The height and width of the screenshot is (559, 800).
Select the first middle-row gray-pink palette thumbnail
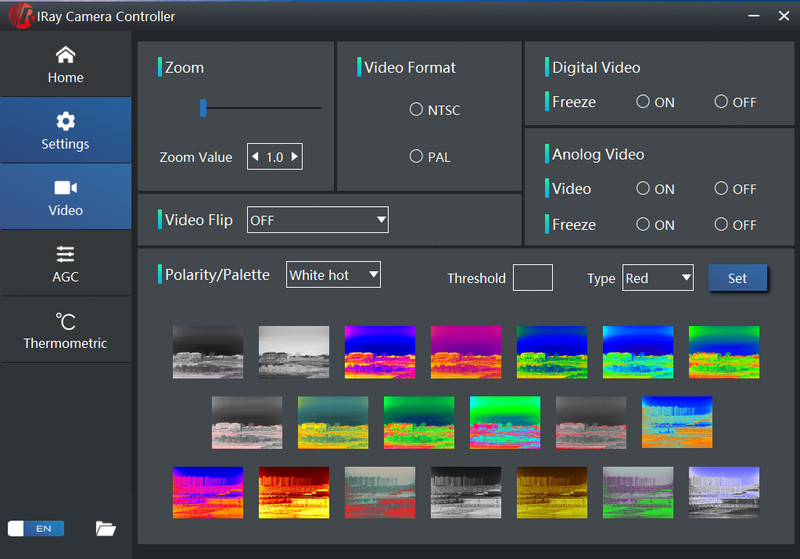[247, 422]
